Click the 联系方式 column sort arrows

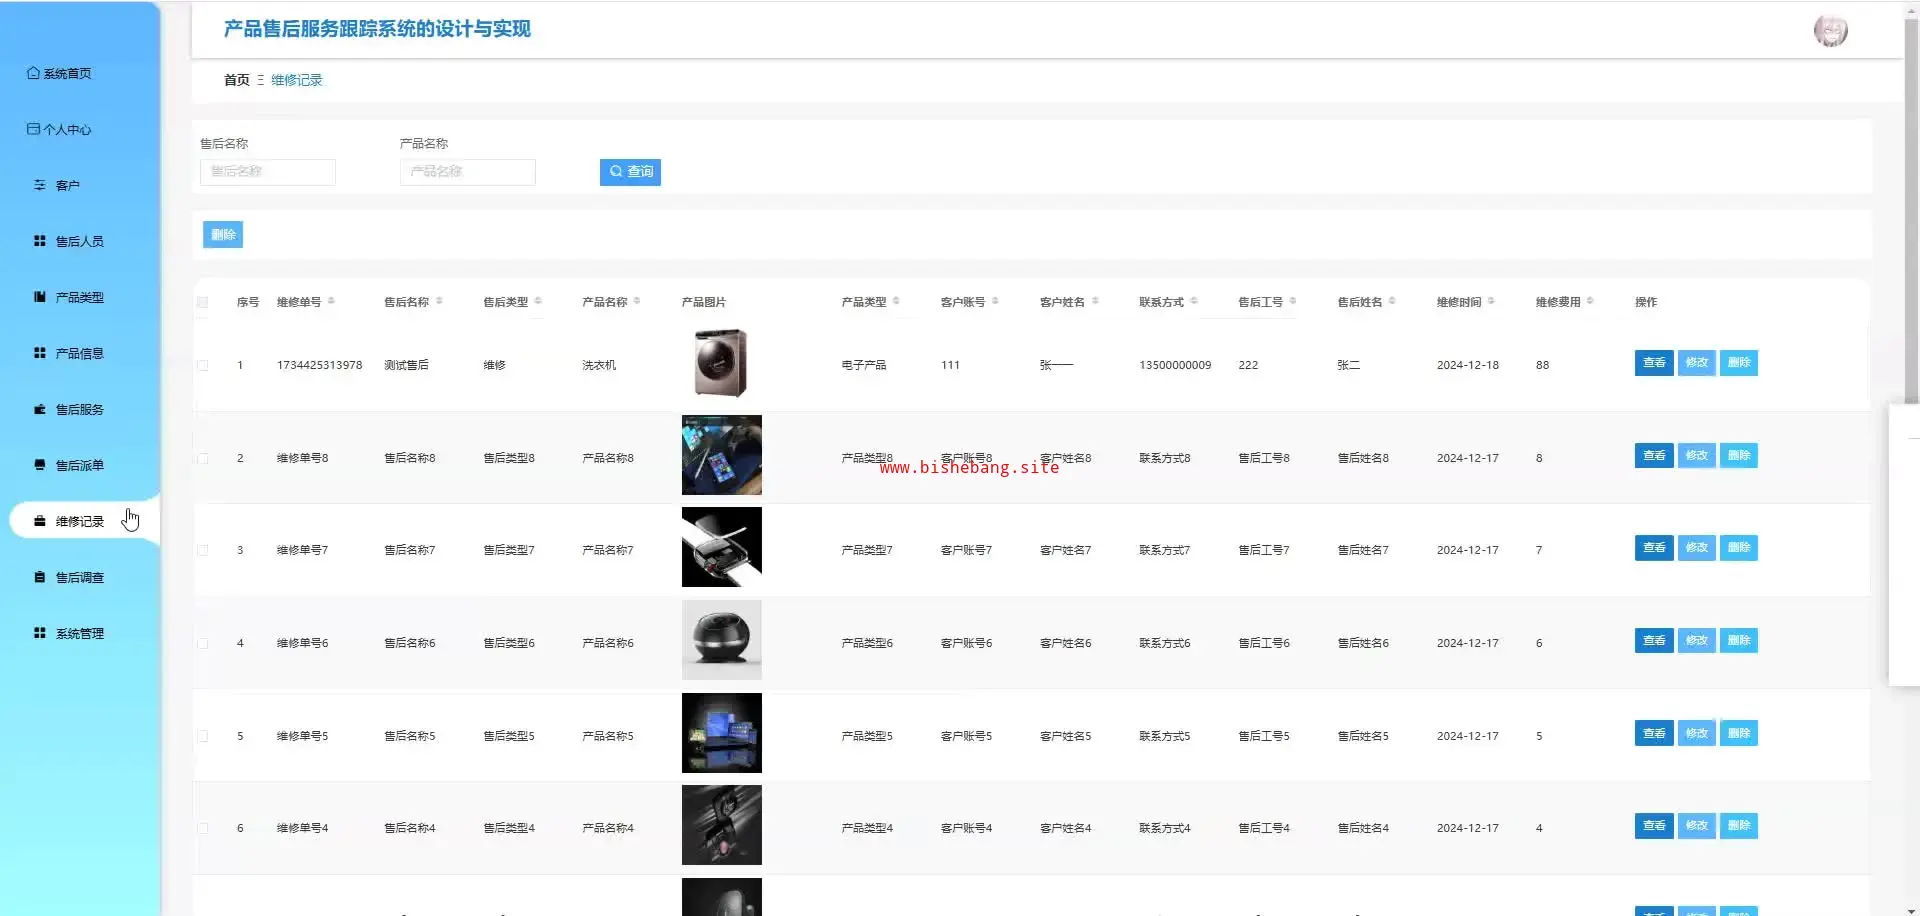point(1194,301)
